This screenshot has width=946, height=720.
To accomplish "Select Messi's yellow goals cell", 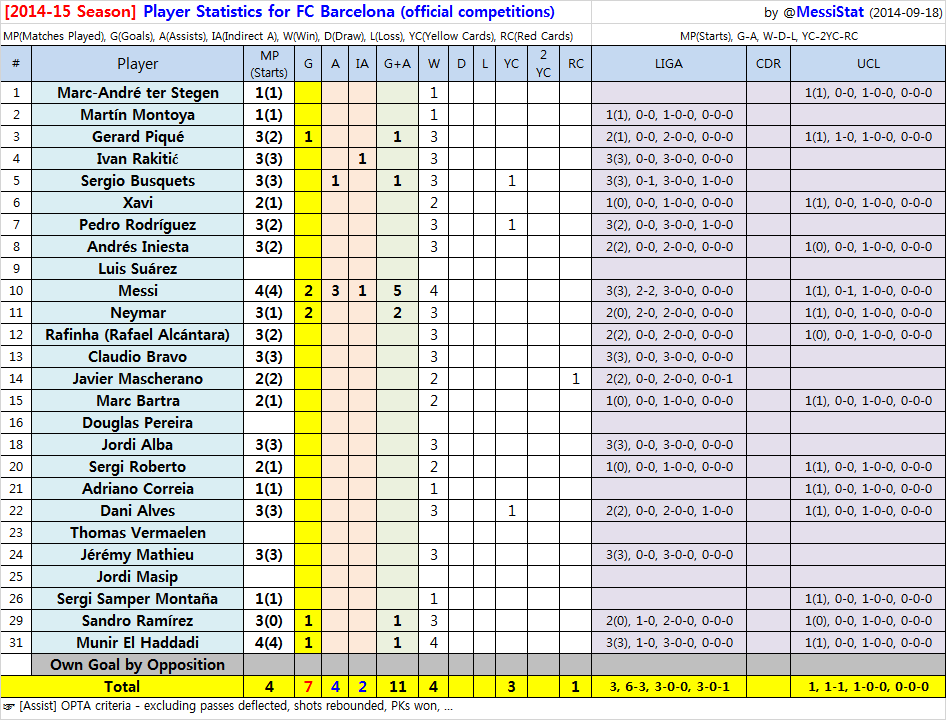I will pos(308,291).
